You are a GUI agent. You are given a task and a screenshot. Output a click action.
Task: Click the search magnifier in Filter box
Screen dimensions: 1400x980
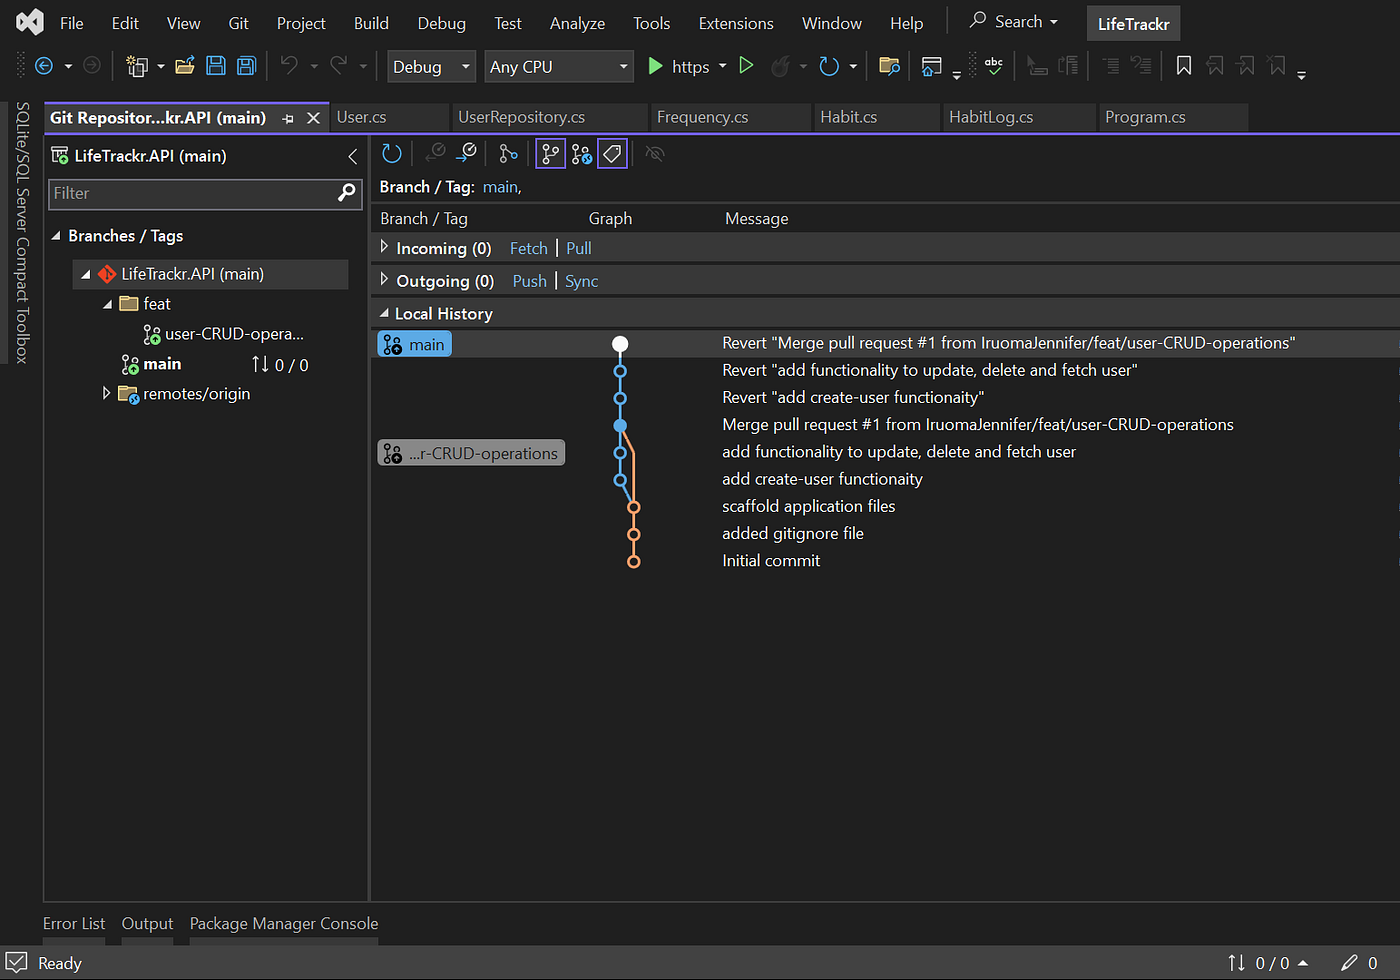click(346, 193)
